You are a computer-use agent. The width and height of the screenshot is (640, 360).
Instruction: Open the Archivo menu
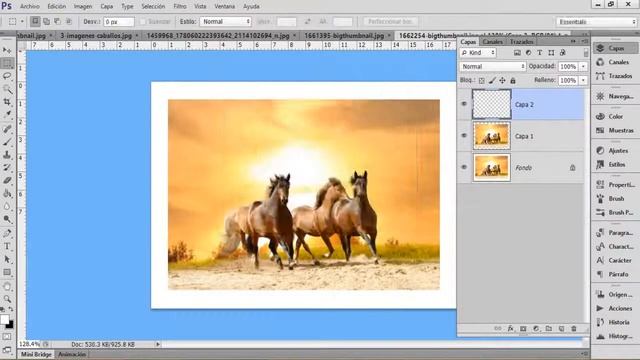tap(30, 6)
